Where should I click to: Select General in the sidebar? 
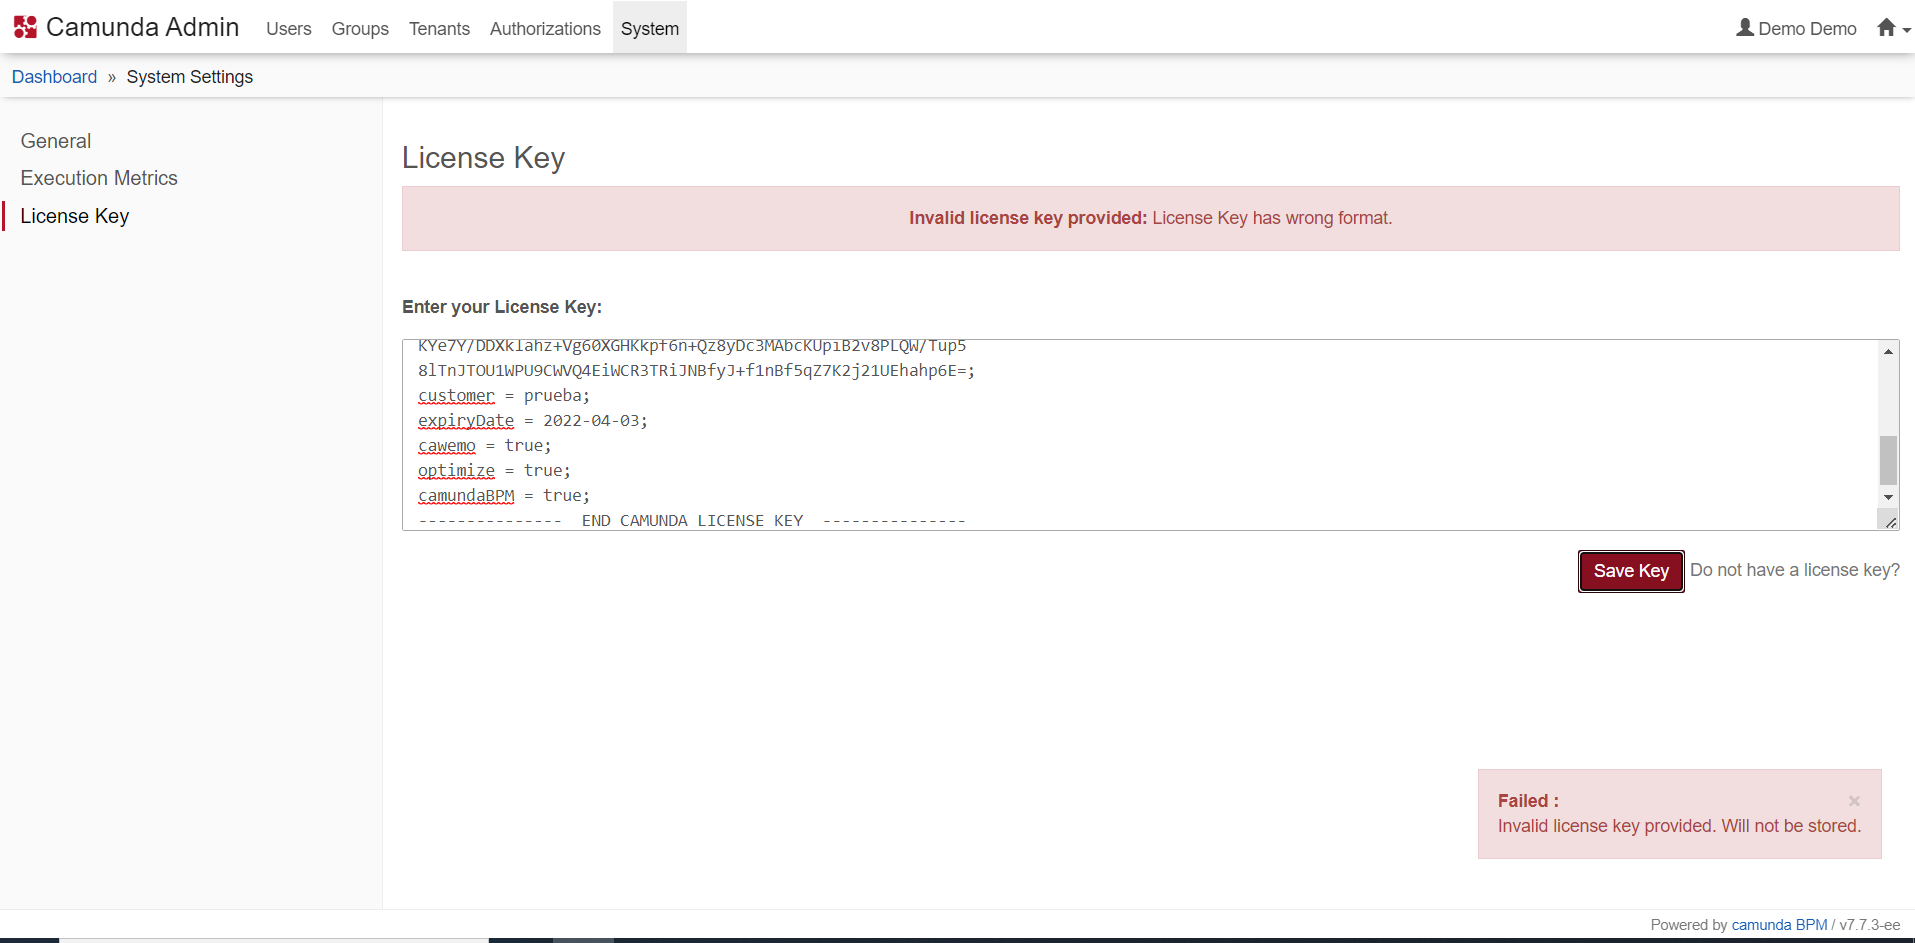[56, 141]
